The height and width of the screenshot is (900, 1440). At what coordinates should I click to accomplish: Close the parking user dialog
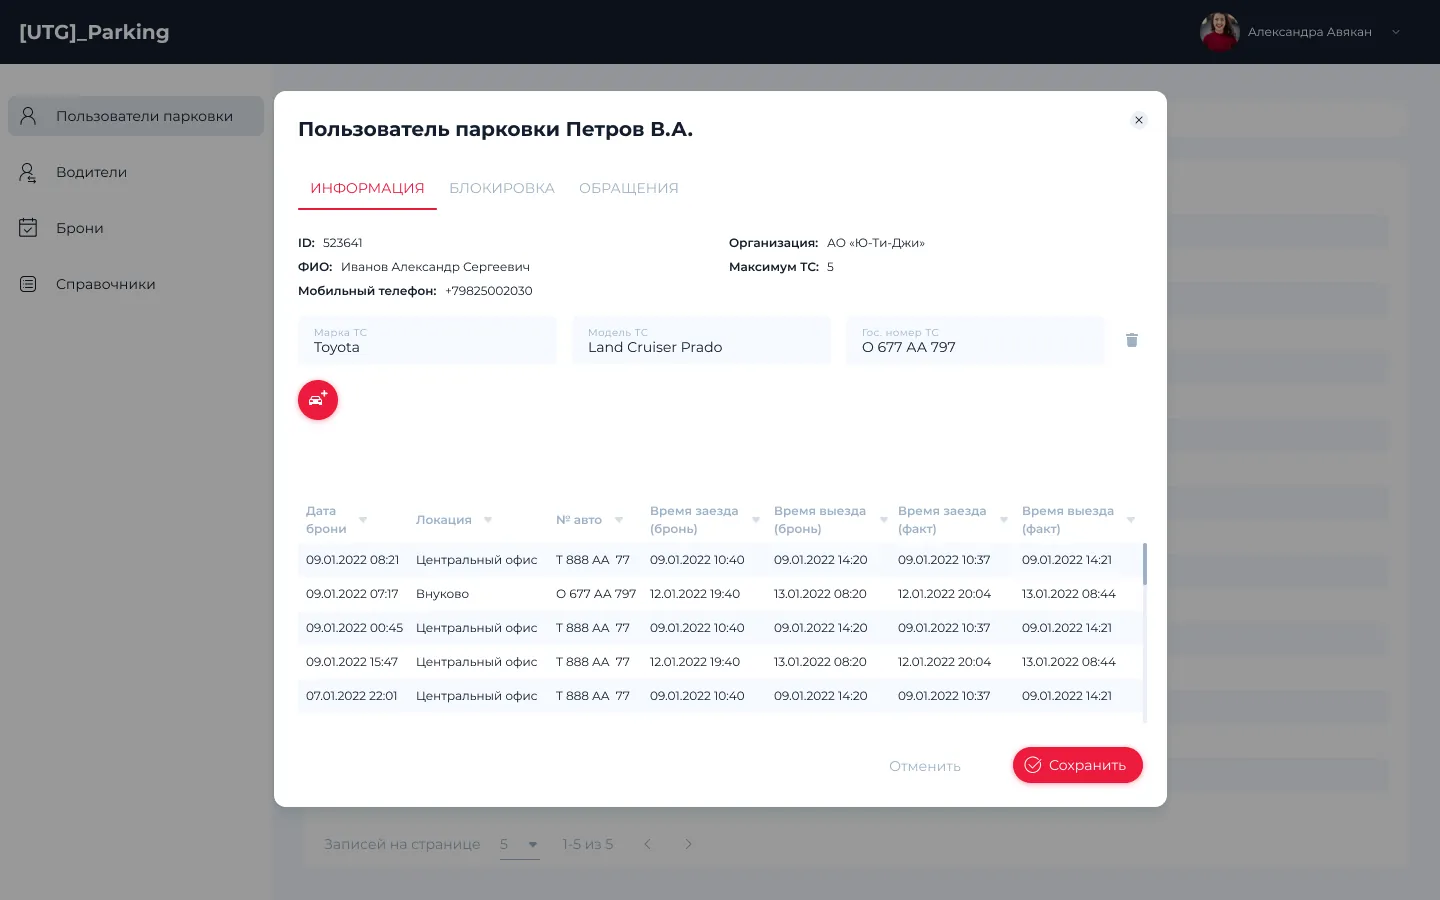1138,120
